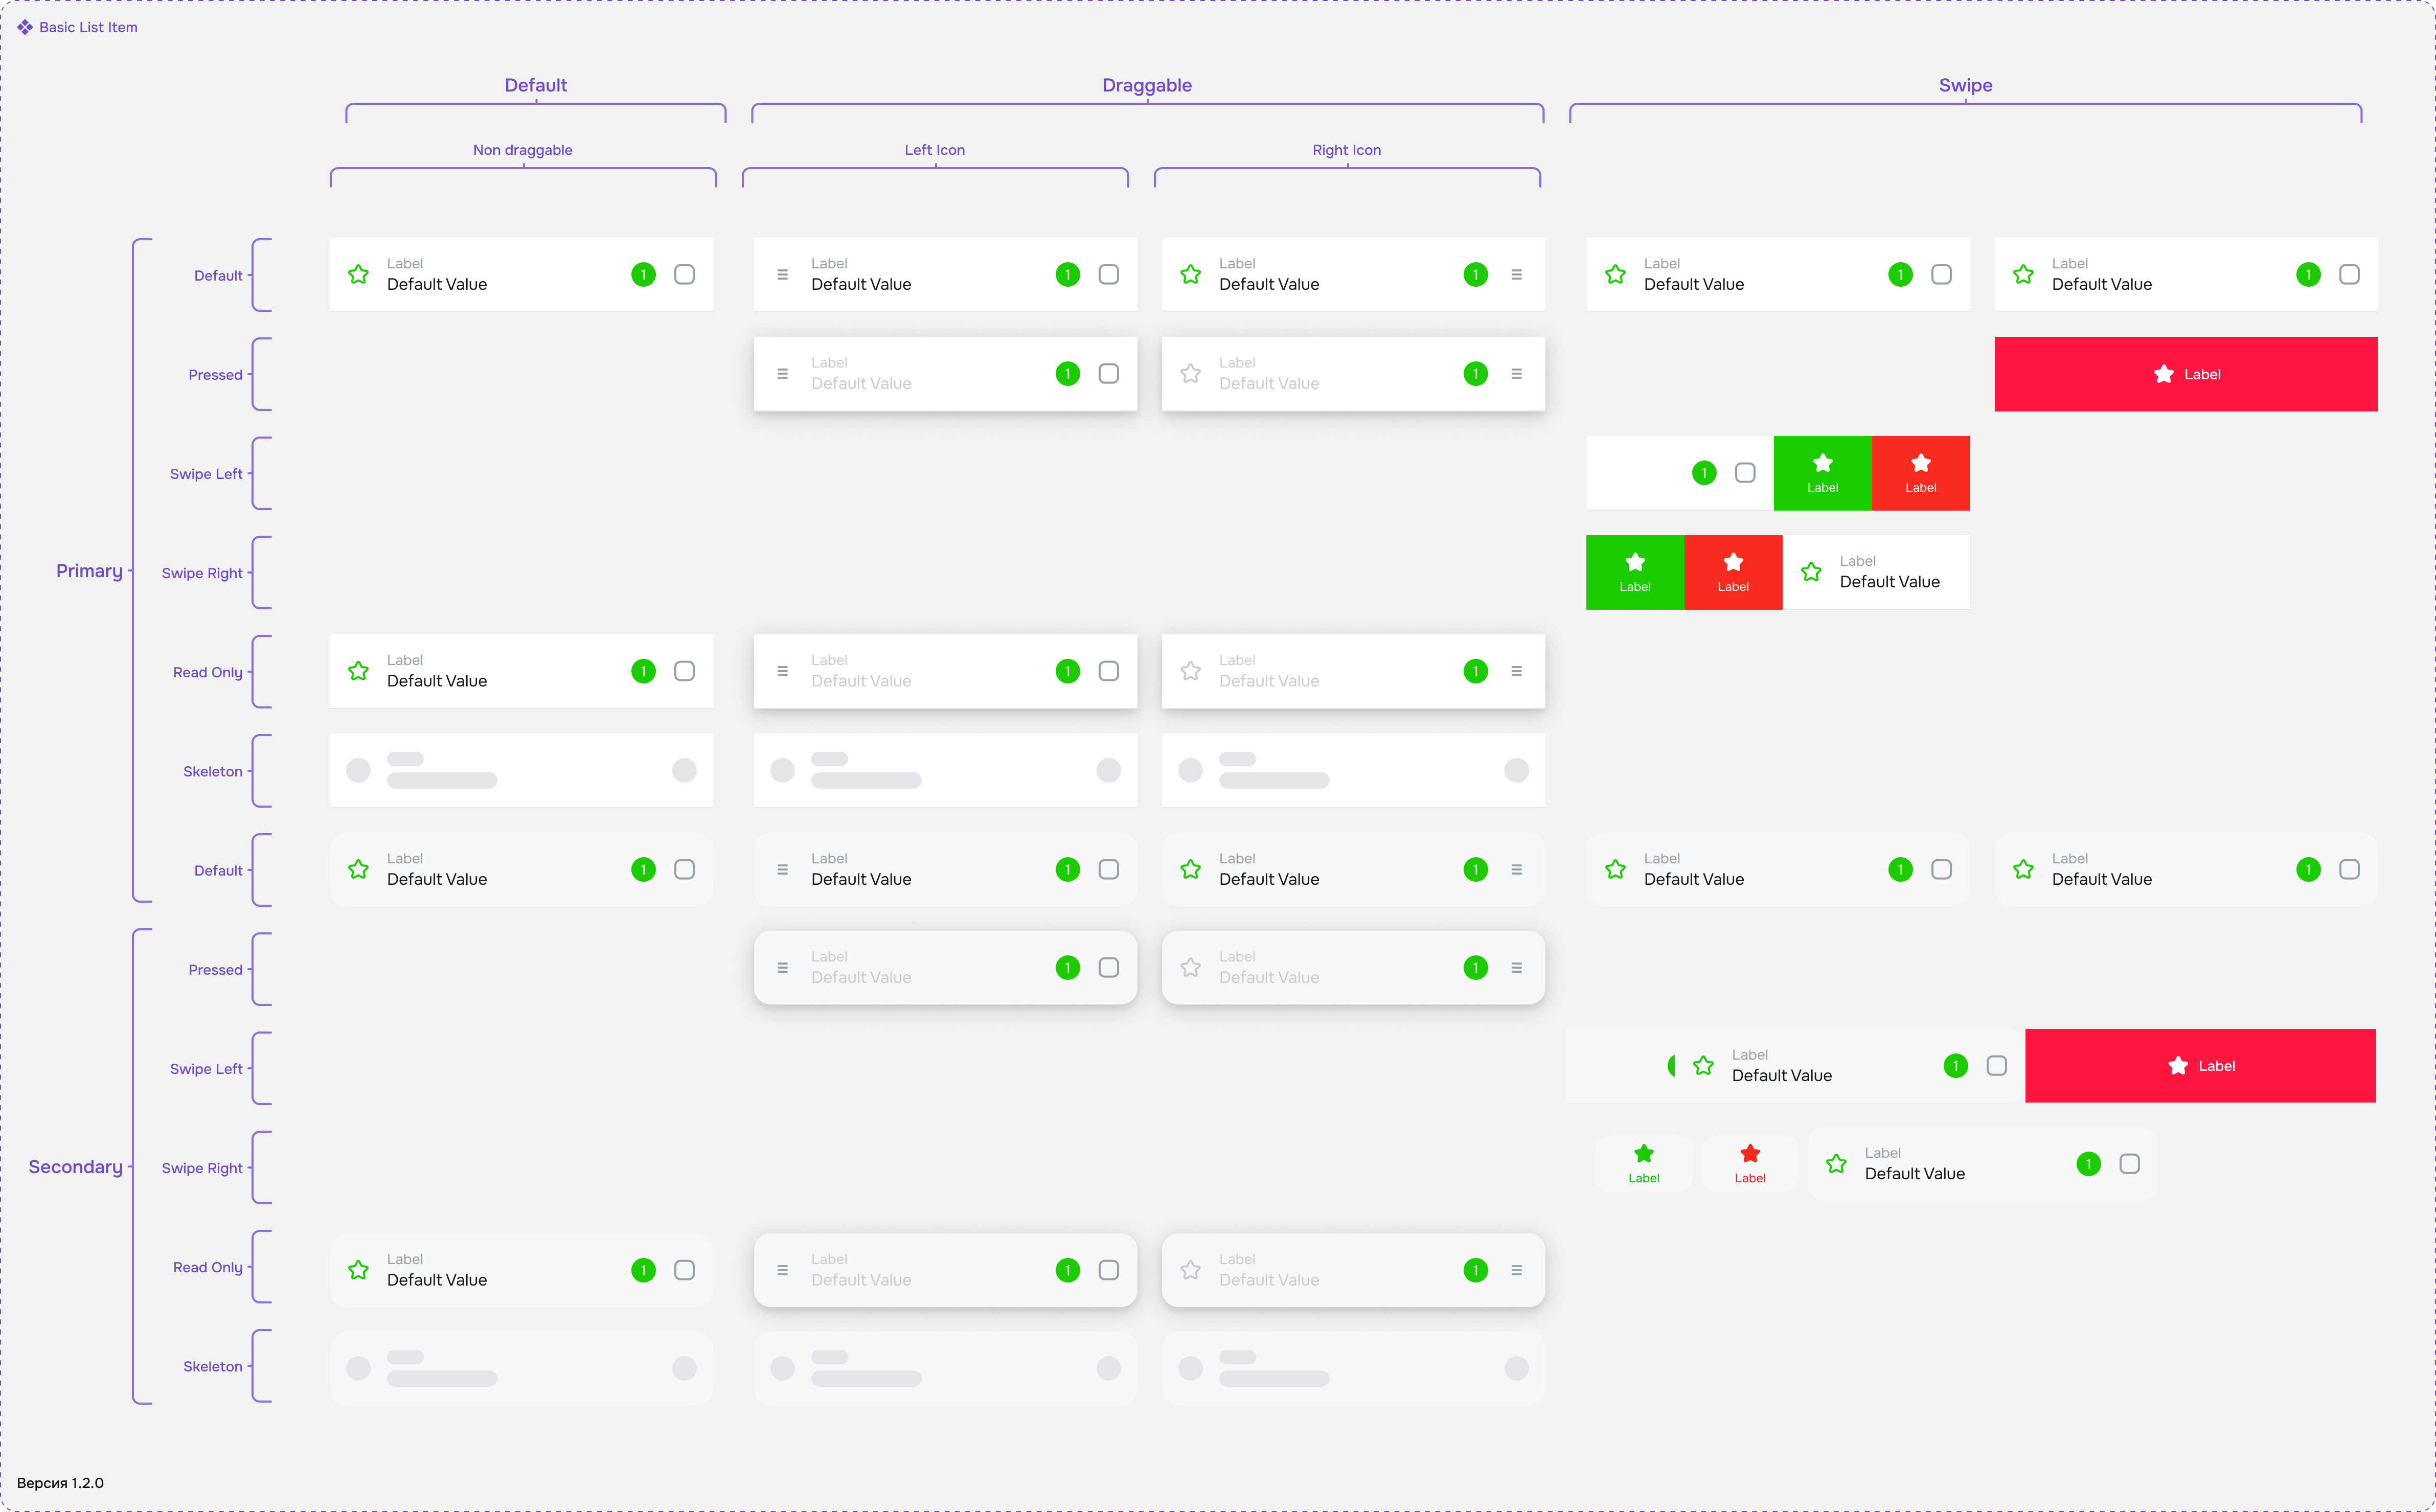Click the green 1 badge in Primary Swipe Left item
The height and width of the screenshot is (1512, 2436).
pyautogui.click(x=1704, y=473)
